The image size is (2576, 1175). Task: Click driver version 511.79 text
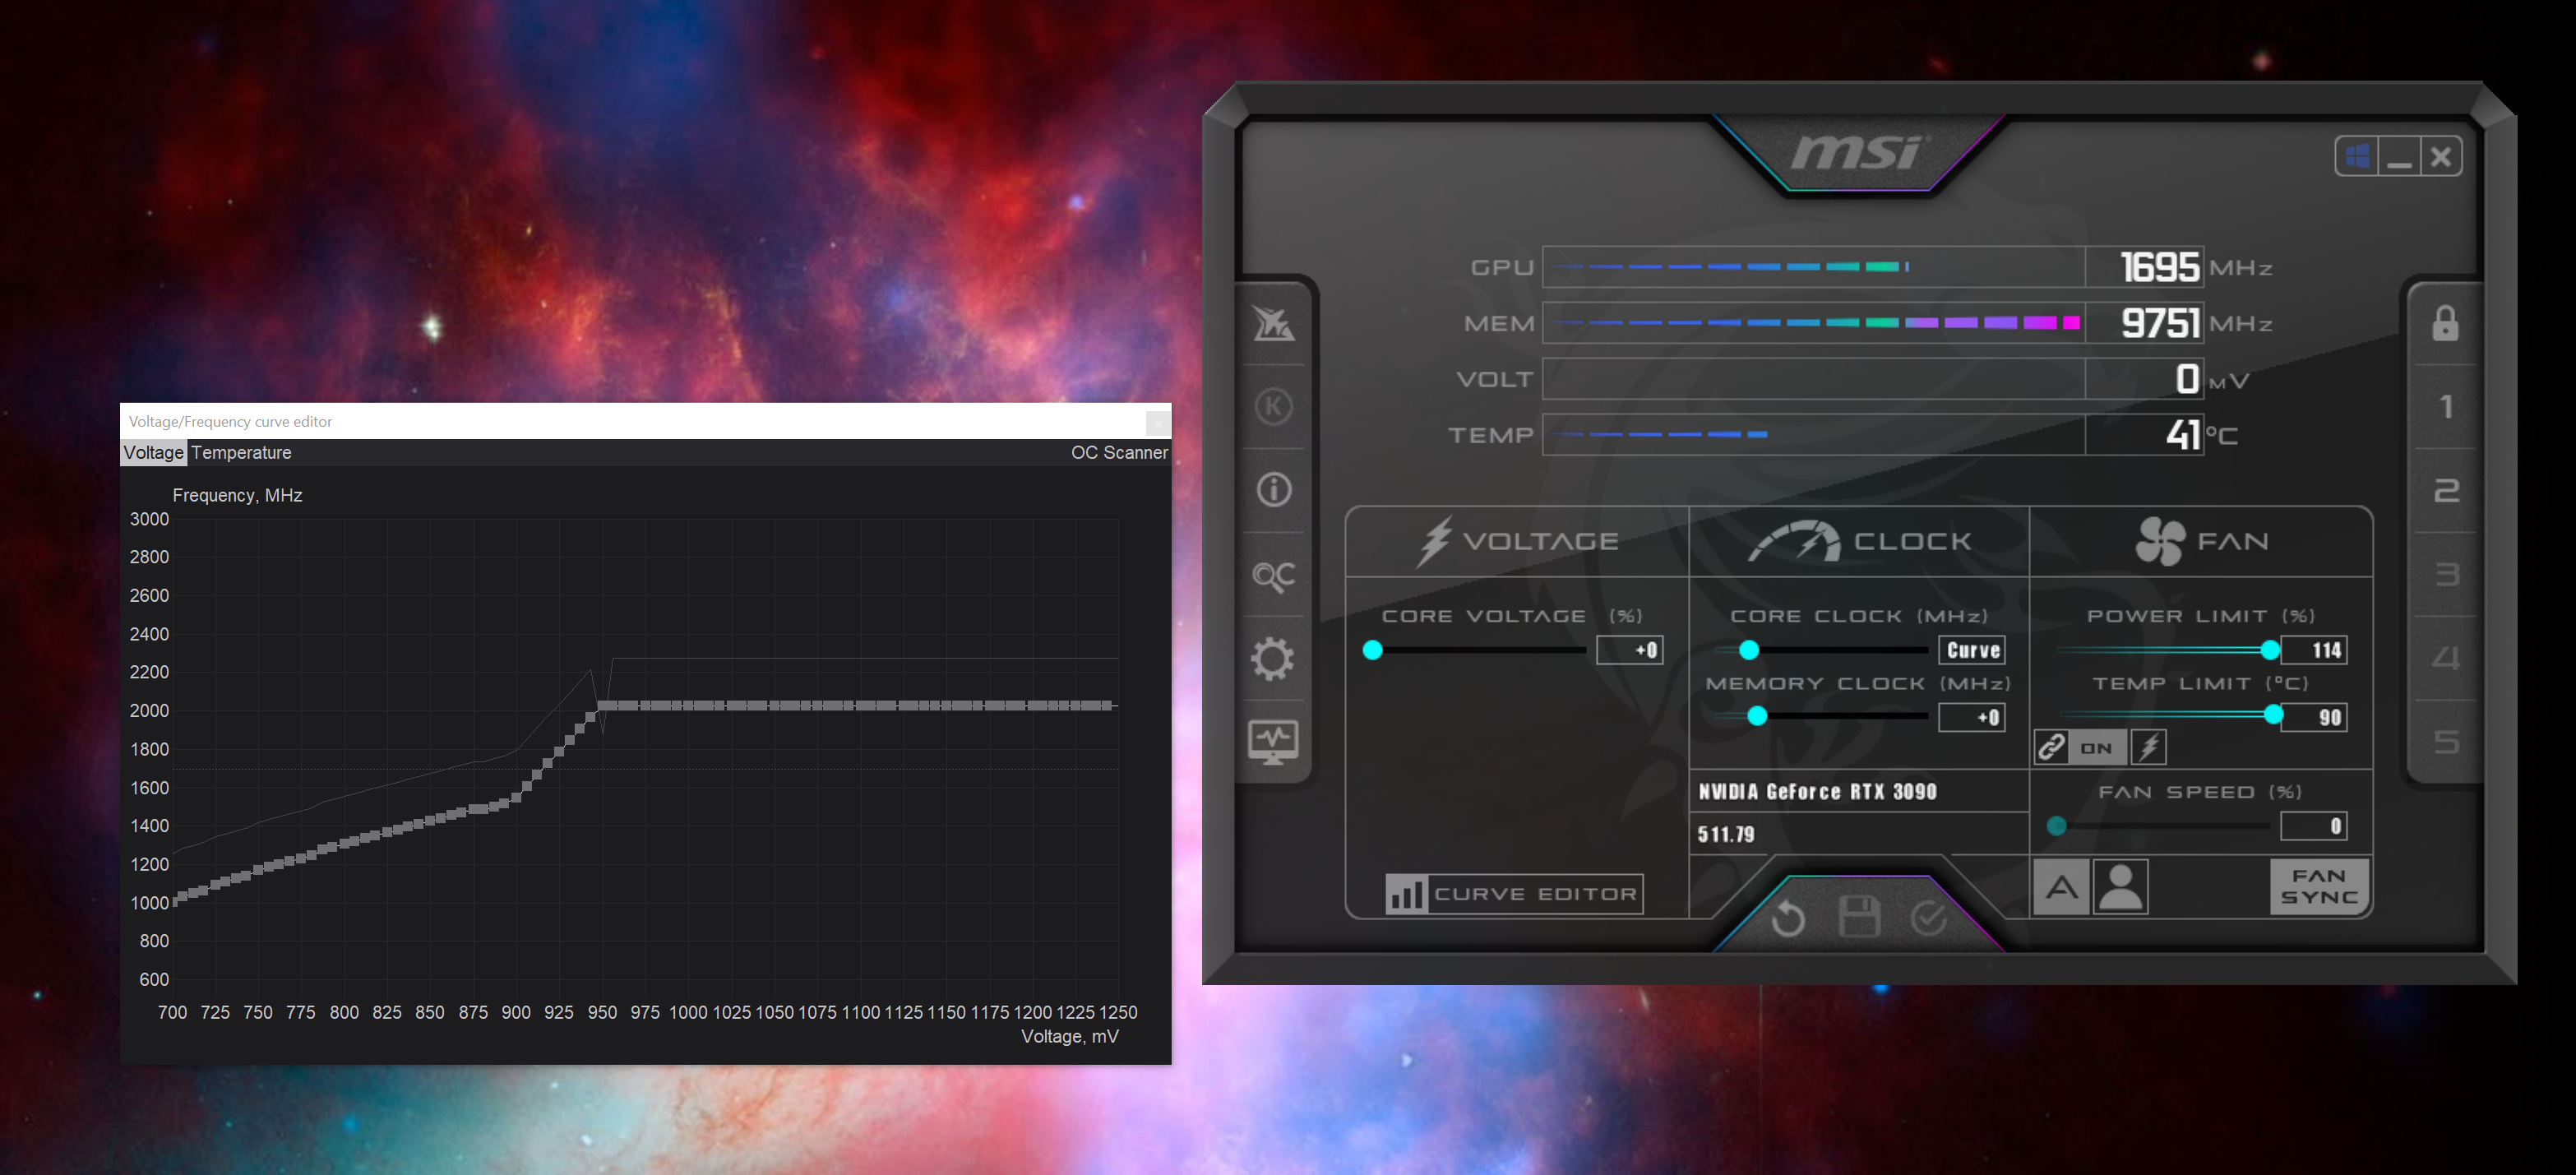pyautogui.click(x=1726, y=834)
